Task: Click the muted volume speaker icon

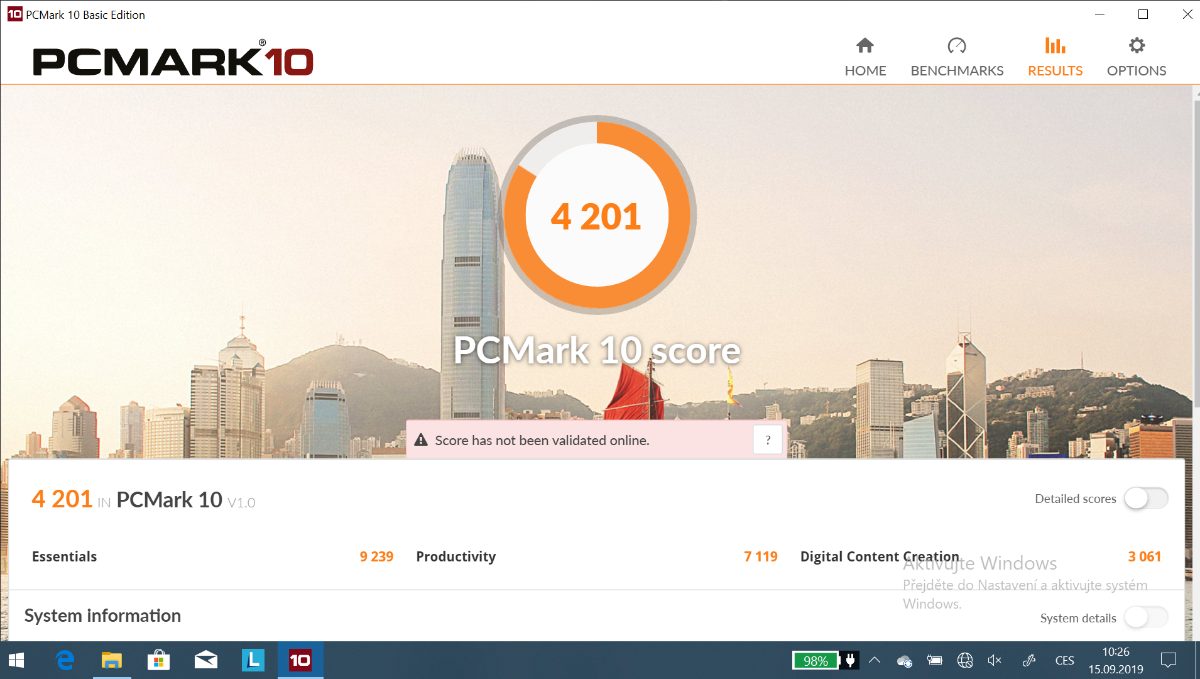Action: (995, 660)
